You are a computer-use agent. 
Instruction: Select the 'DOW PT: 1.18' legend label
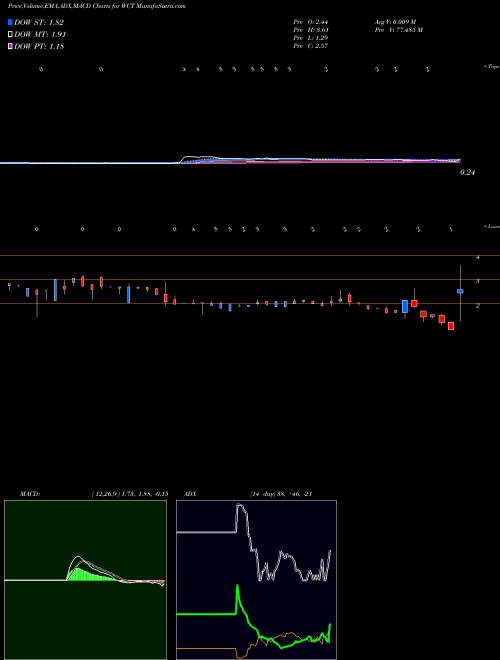coord(39,46)
